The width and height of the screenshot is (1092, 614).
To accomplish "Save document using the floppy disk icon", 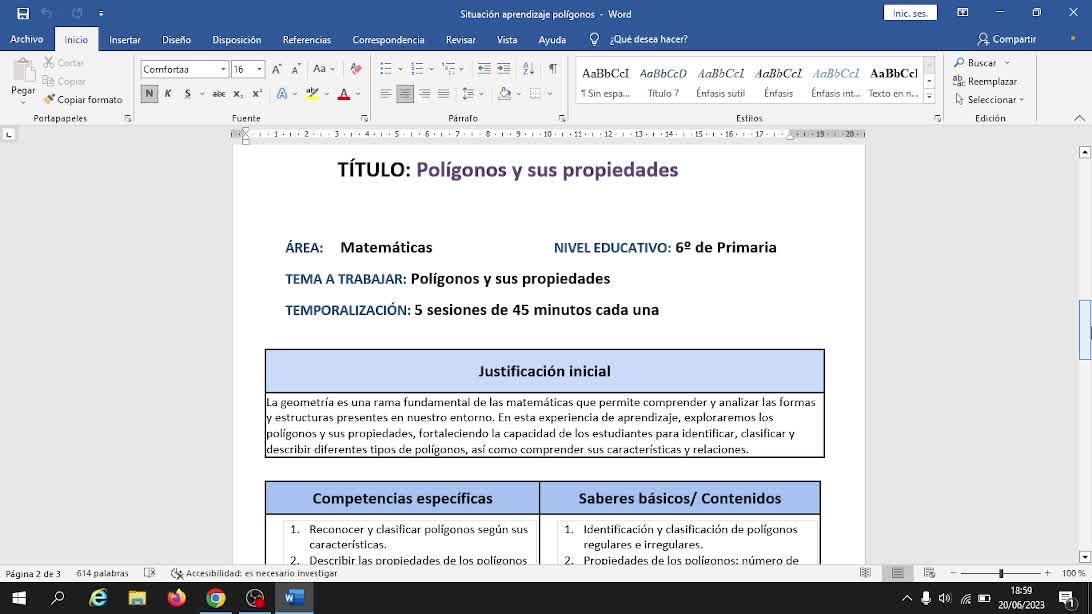I will (x=22, y=14).
